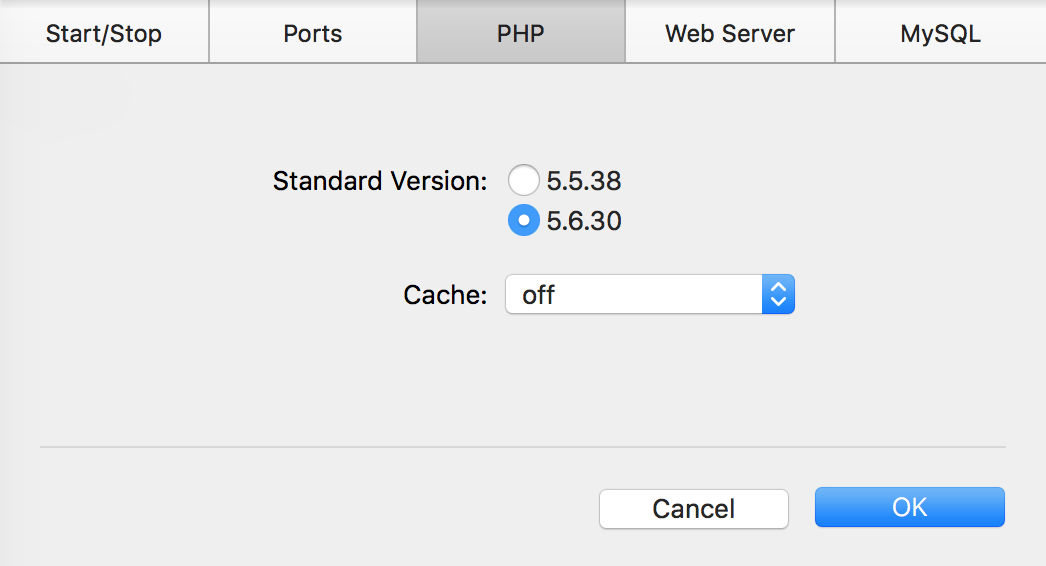Select the 5.5.38 radio button
The height and width of the screenshot is (566, 1046).
524,181
